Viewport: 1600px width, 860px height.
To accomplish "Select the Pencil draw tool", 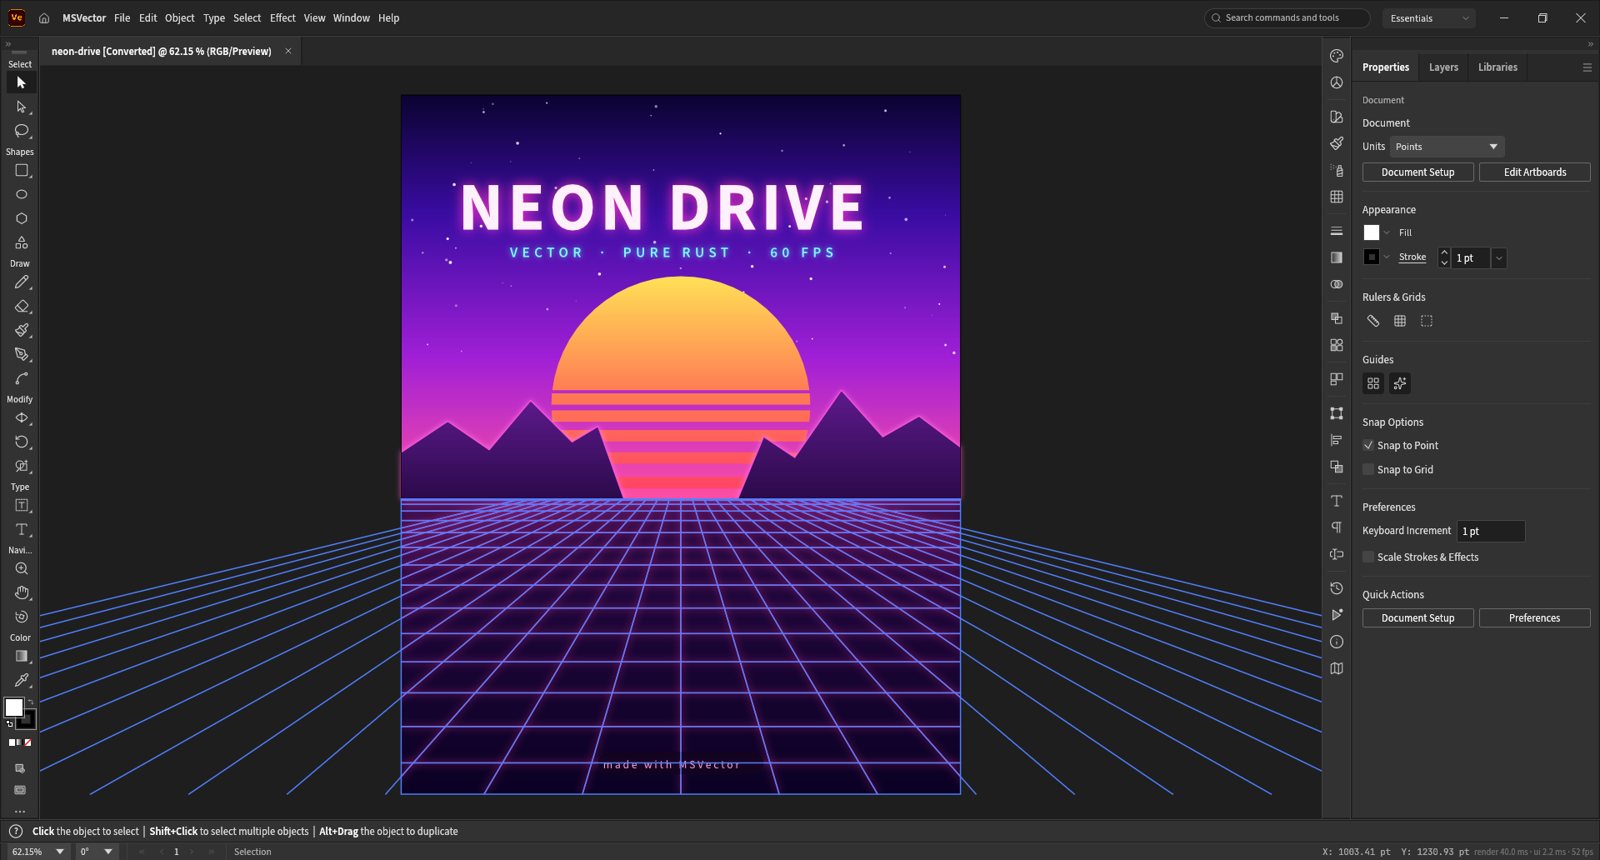I will pyautogui.click(x=21, y=283).
